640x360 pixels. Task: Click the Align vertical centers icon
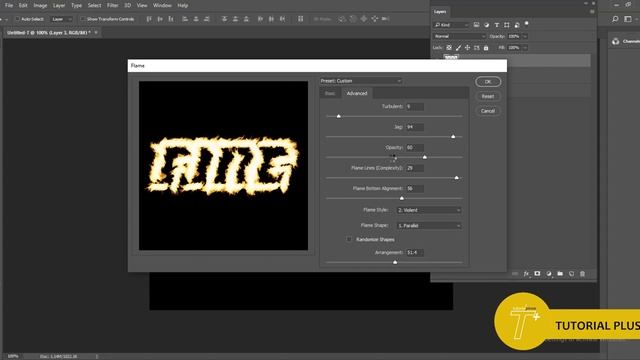point(160,19)
